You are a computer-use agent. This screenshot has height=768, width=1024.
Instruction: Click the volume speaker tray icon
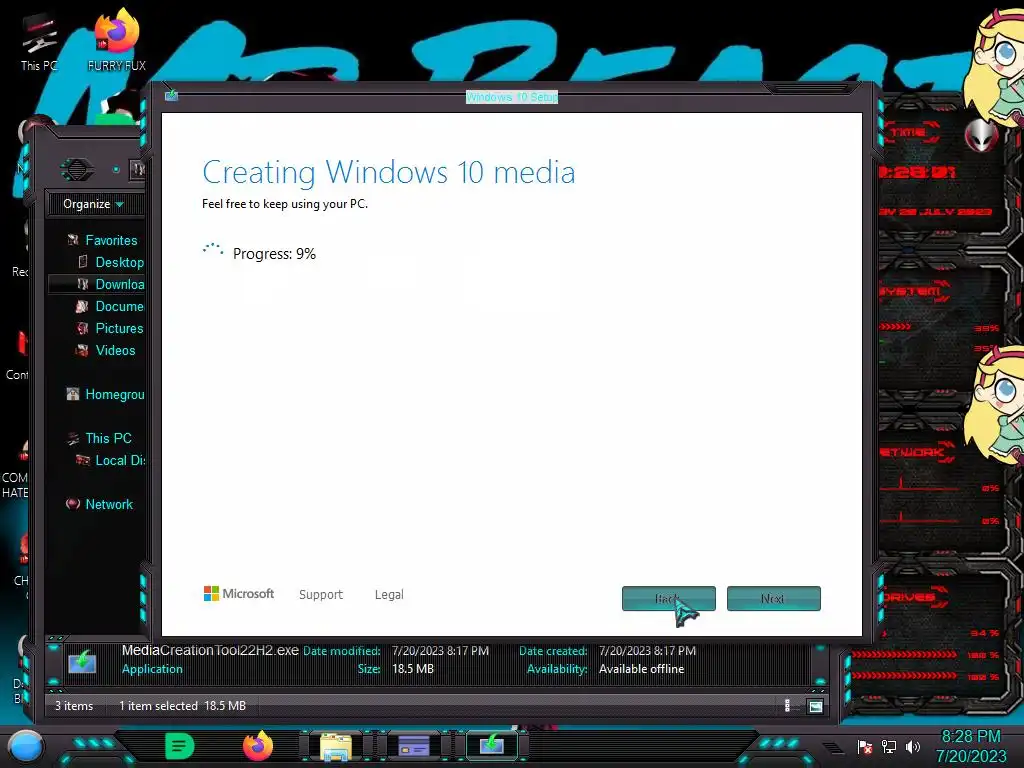click(x=913, y=747)
